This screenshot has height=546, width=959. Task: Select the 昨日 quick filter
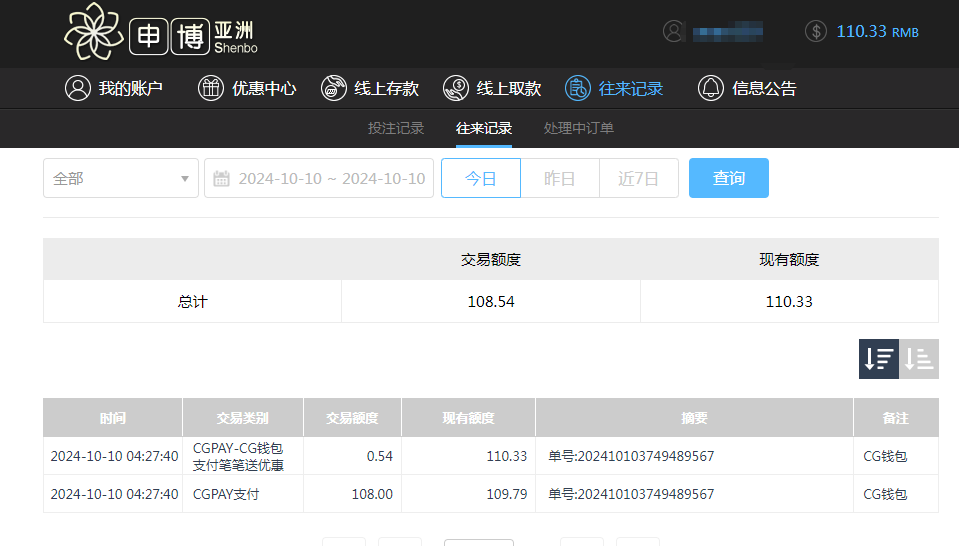560,178
